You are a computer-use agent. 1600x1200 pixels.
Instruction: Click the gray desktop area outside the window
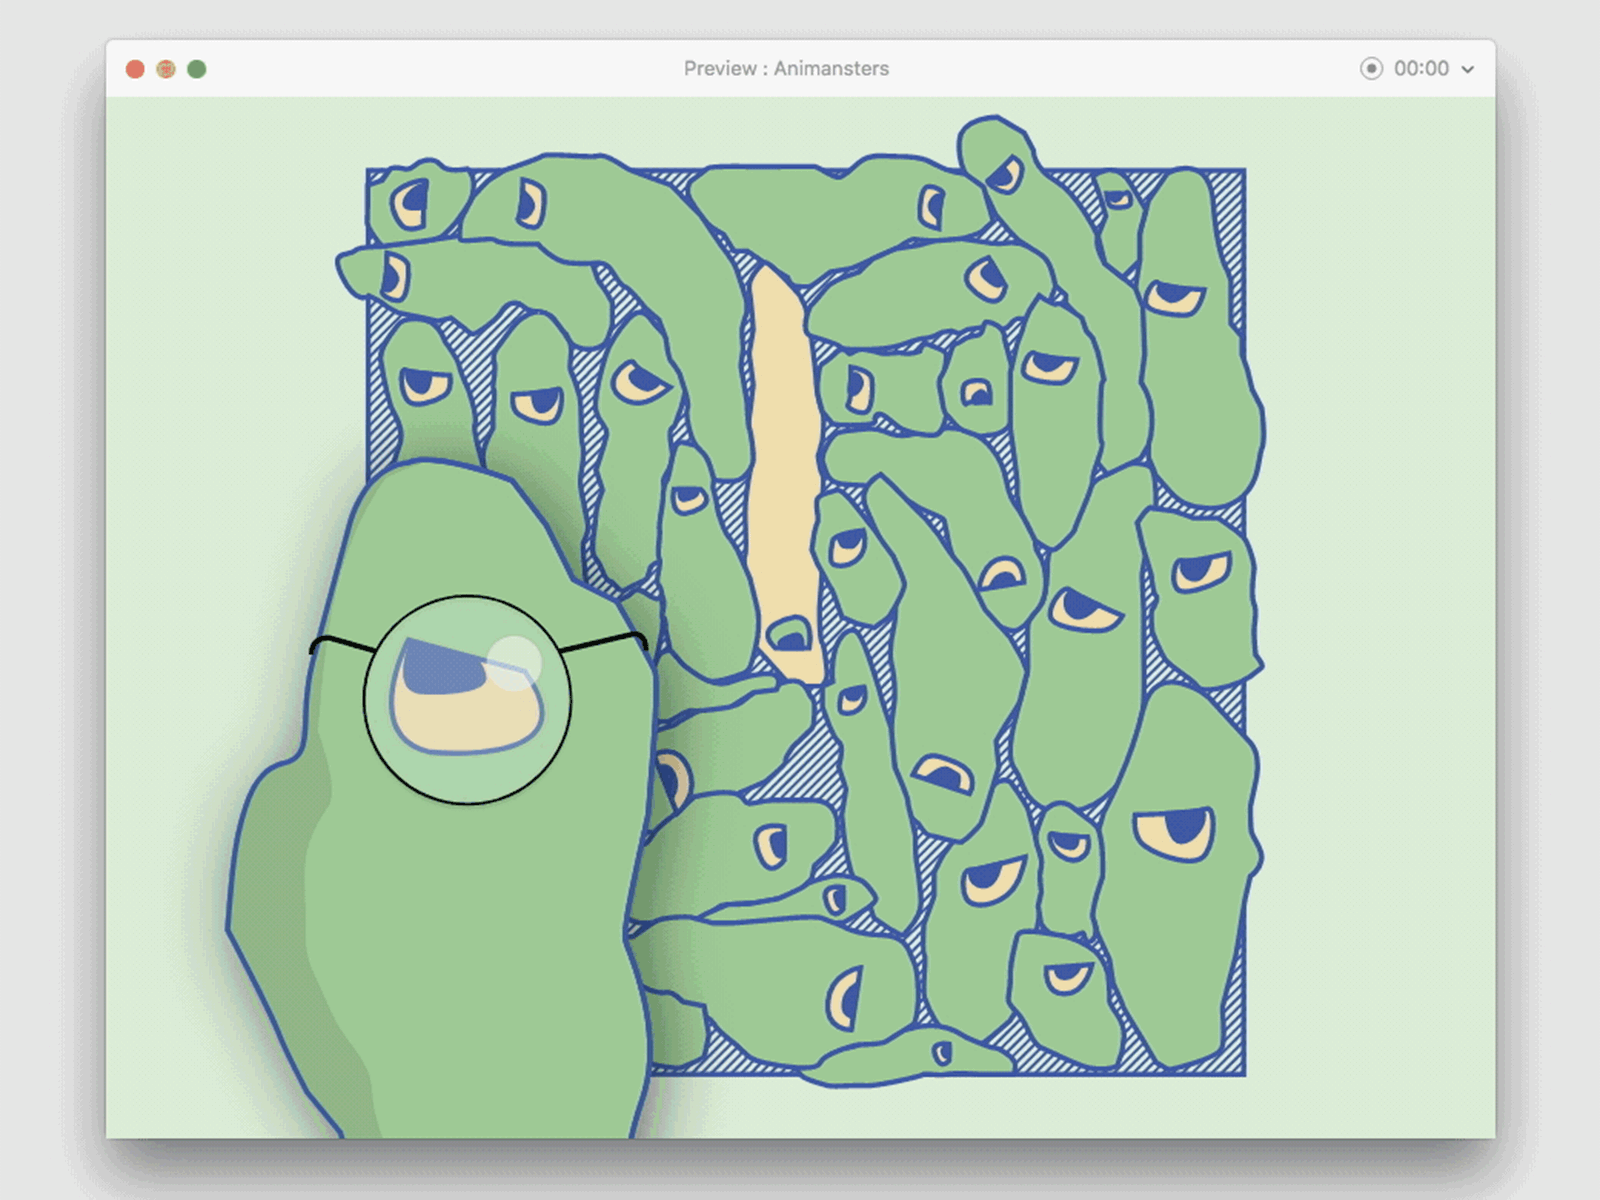coord(50,600)
